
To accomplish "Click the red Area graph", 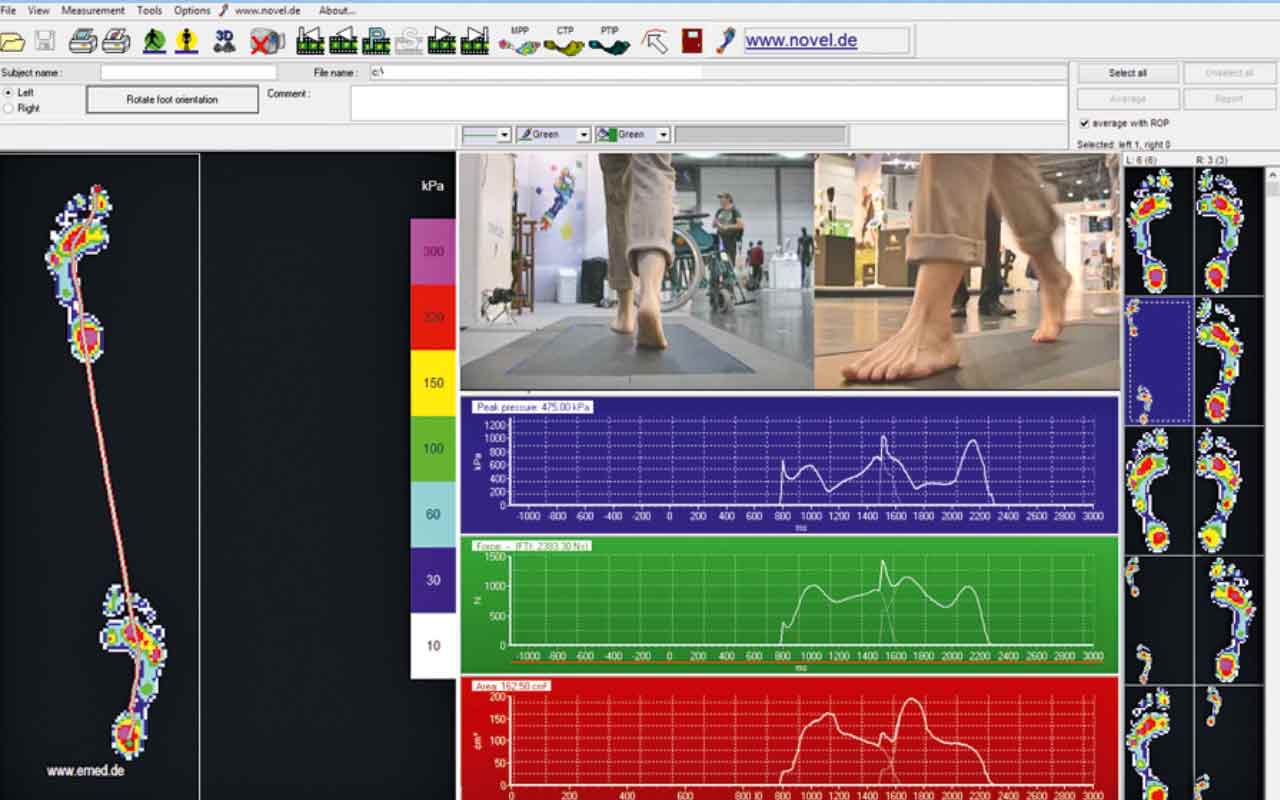I will click(789, 738).
